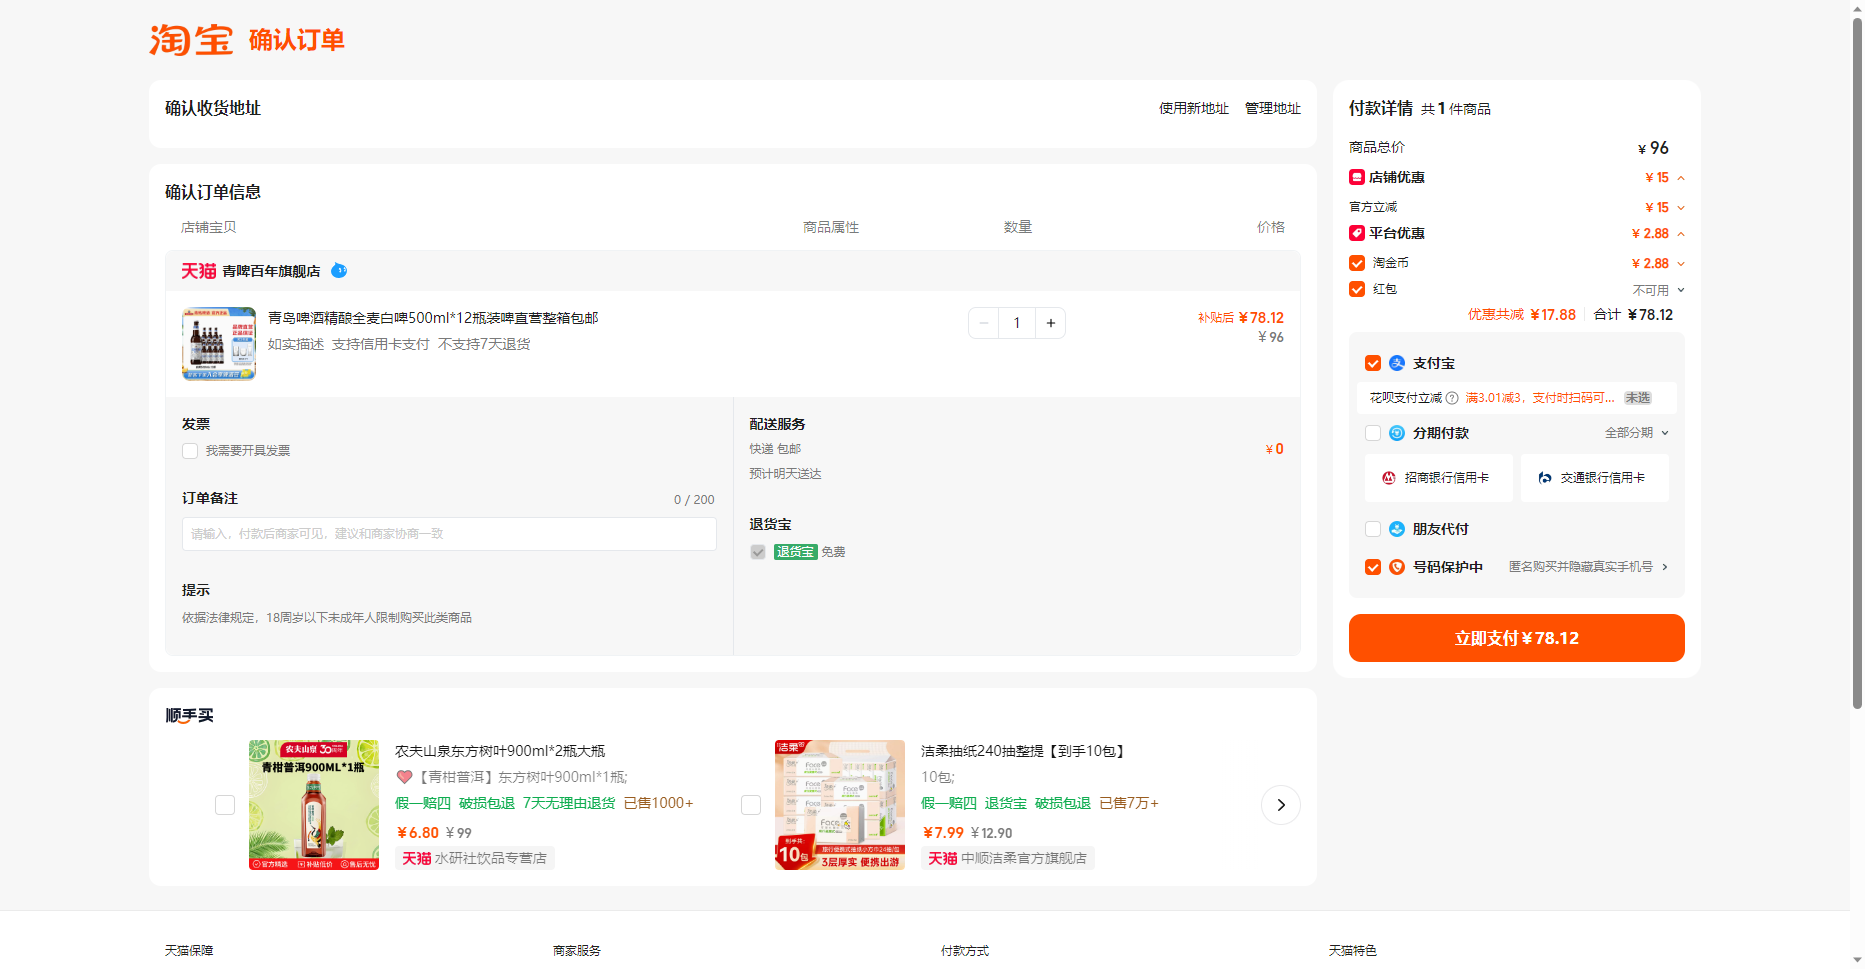
Task: Click the 青岛啤酒 product thumbnail
Action: click(219, 344)
